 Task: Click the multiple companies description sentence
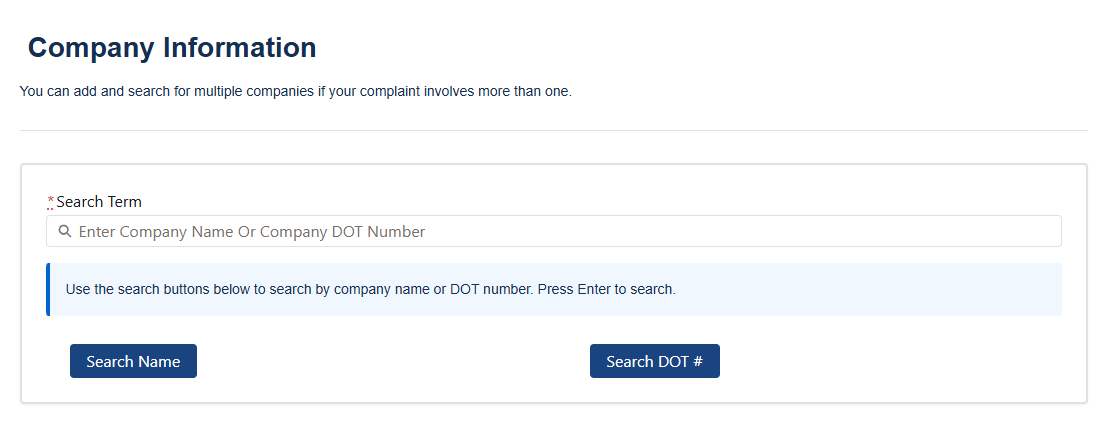295,92
